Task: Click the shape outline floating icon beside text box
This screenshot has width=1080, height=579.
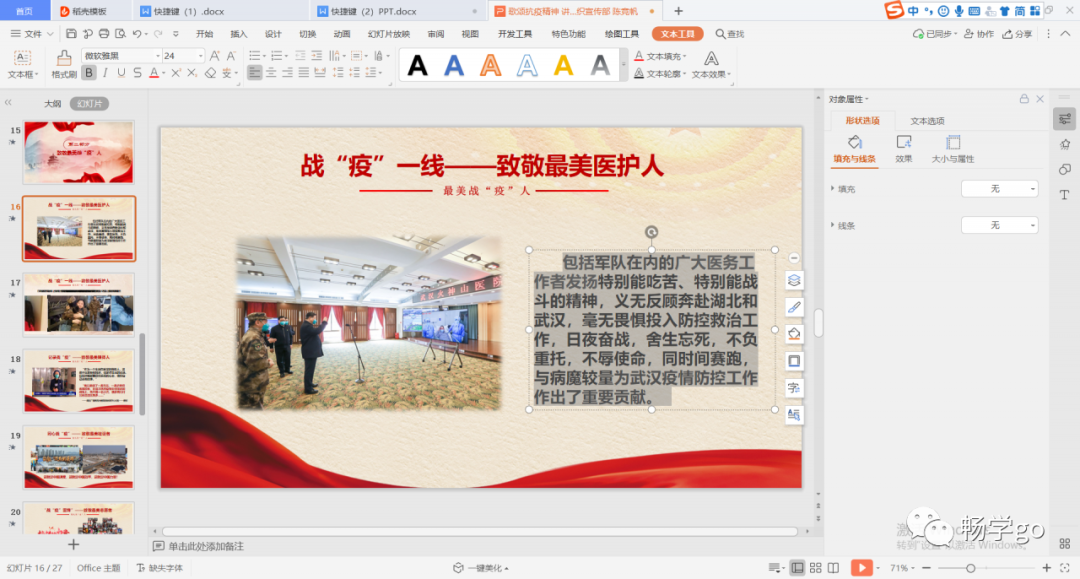Action: tap(794, 361)
